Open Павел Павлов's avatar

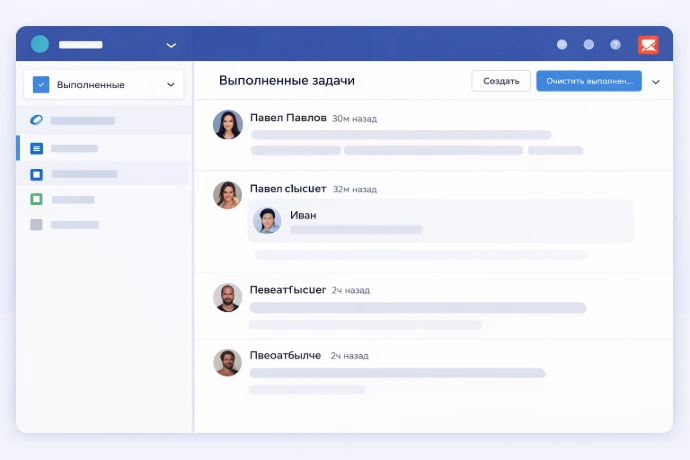[228, 125]
